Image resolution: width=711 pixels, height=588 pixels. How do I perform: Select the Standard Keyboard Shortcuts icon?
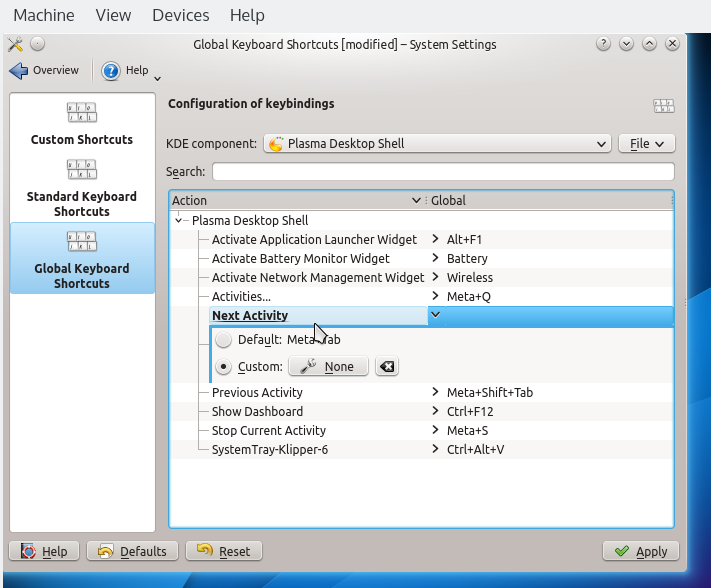click(82, 170)
